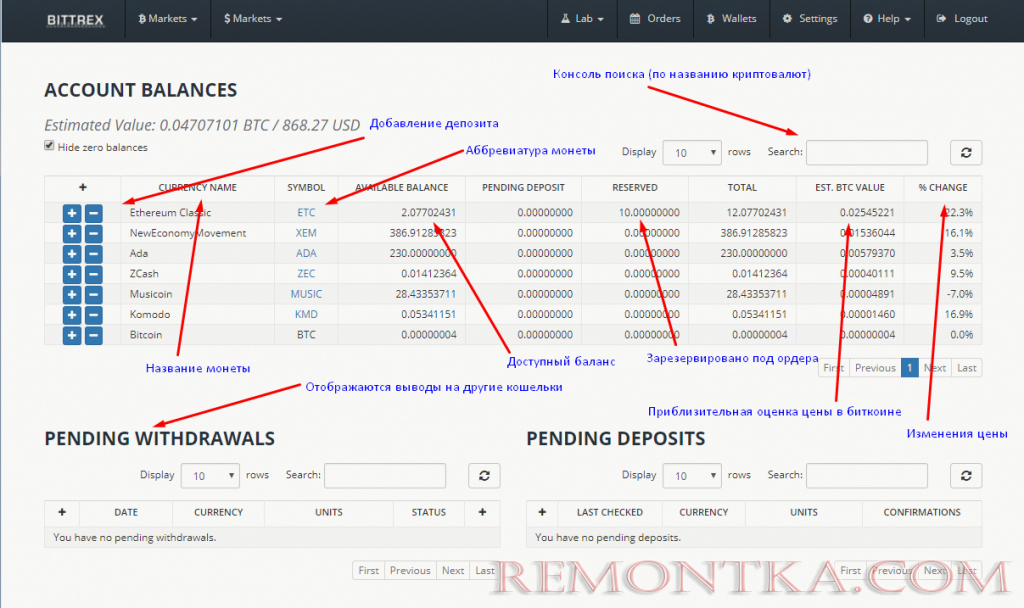Toggle the Hide zero balances checkbox

tap(49, 146)
